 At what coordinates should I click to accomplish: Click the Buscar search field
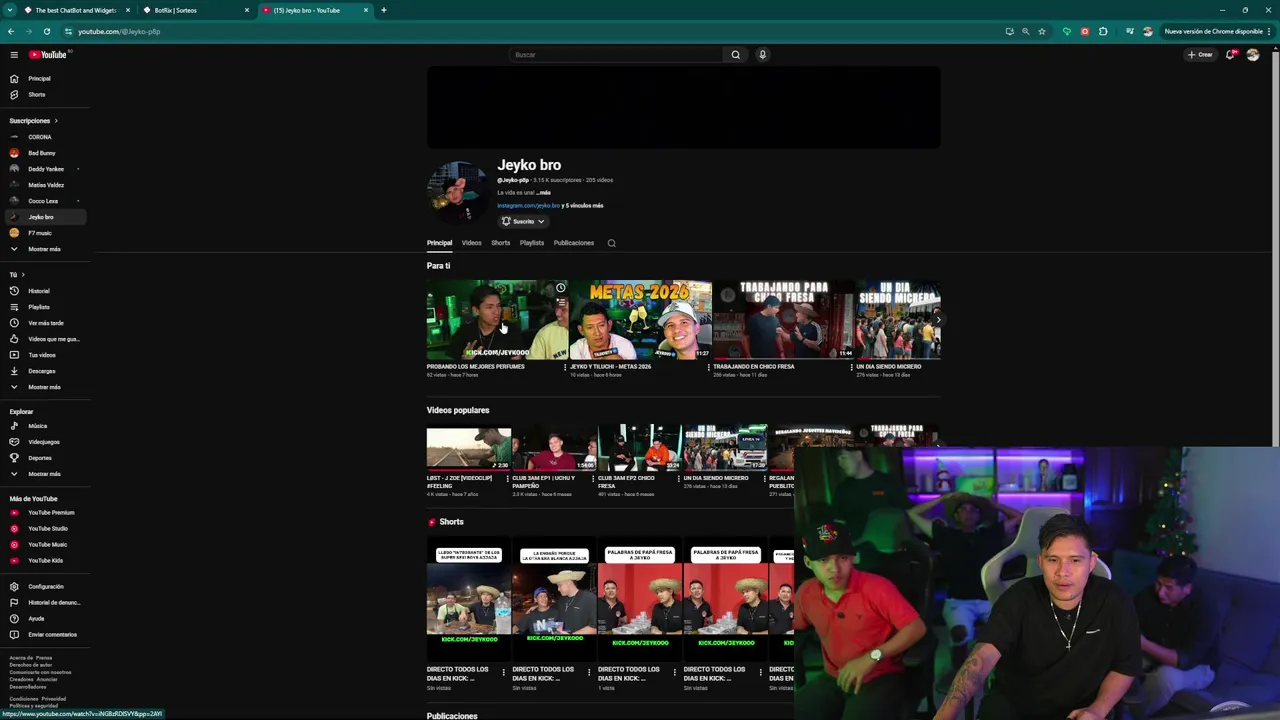pyautogui.click(x=616, y=55)
